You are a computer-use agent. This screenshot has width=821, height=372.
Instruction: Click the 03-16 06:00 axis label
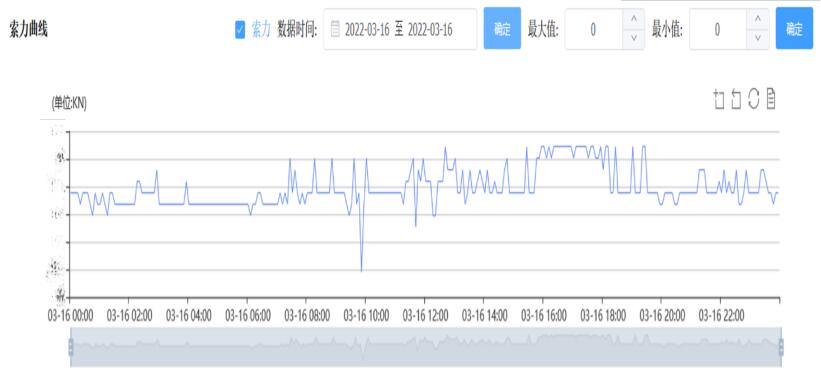[248, 316]
